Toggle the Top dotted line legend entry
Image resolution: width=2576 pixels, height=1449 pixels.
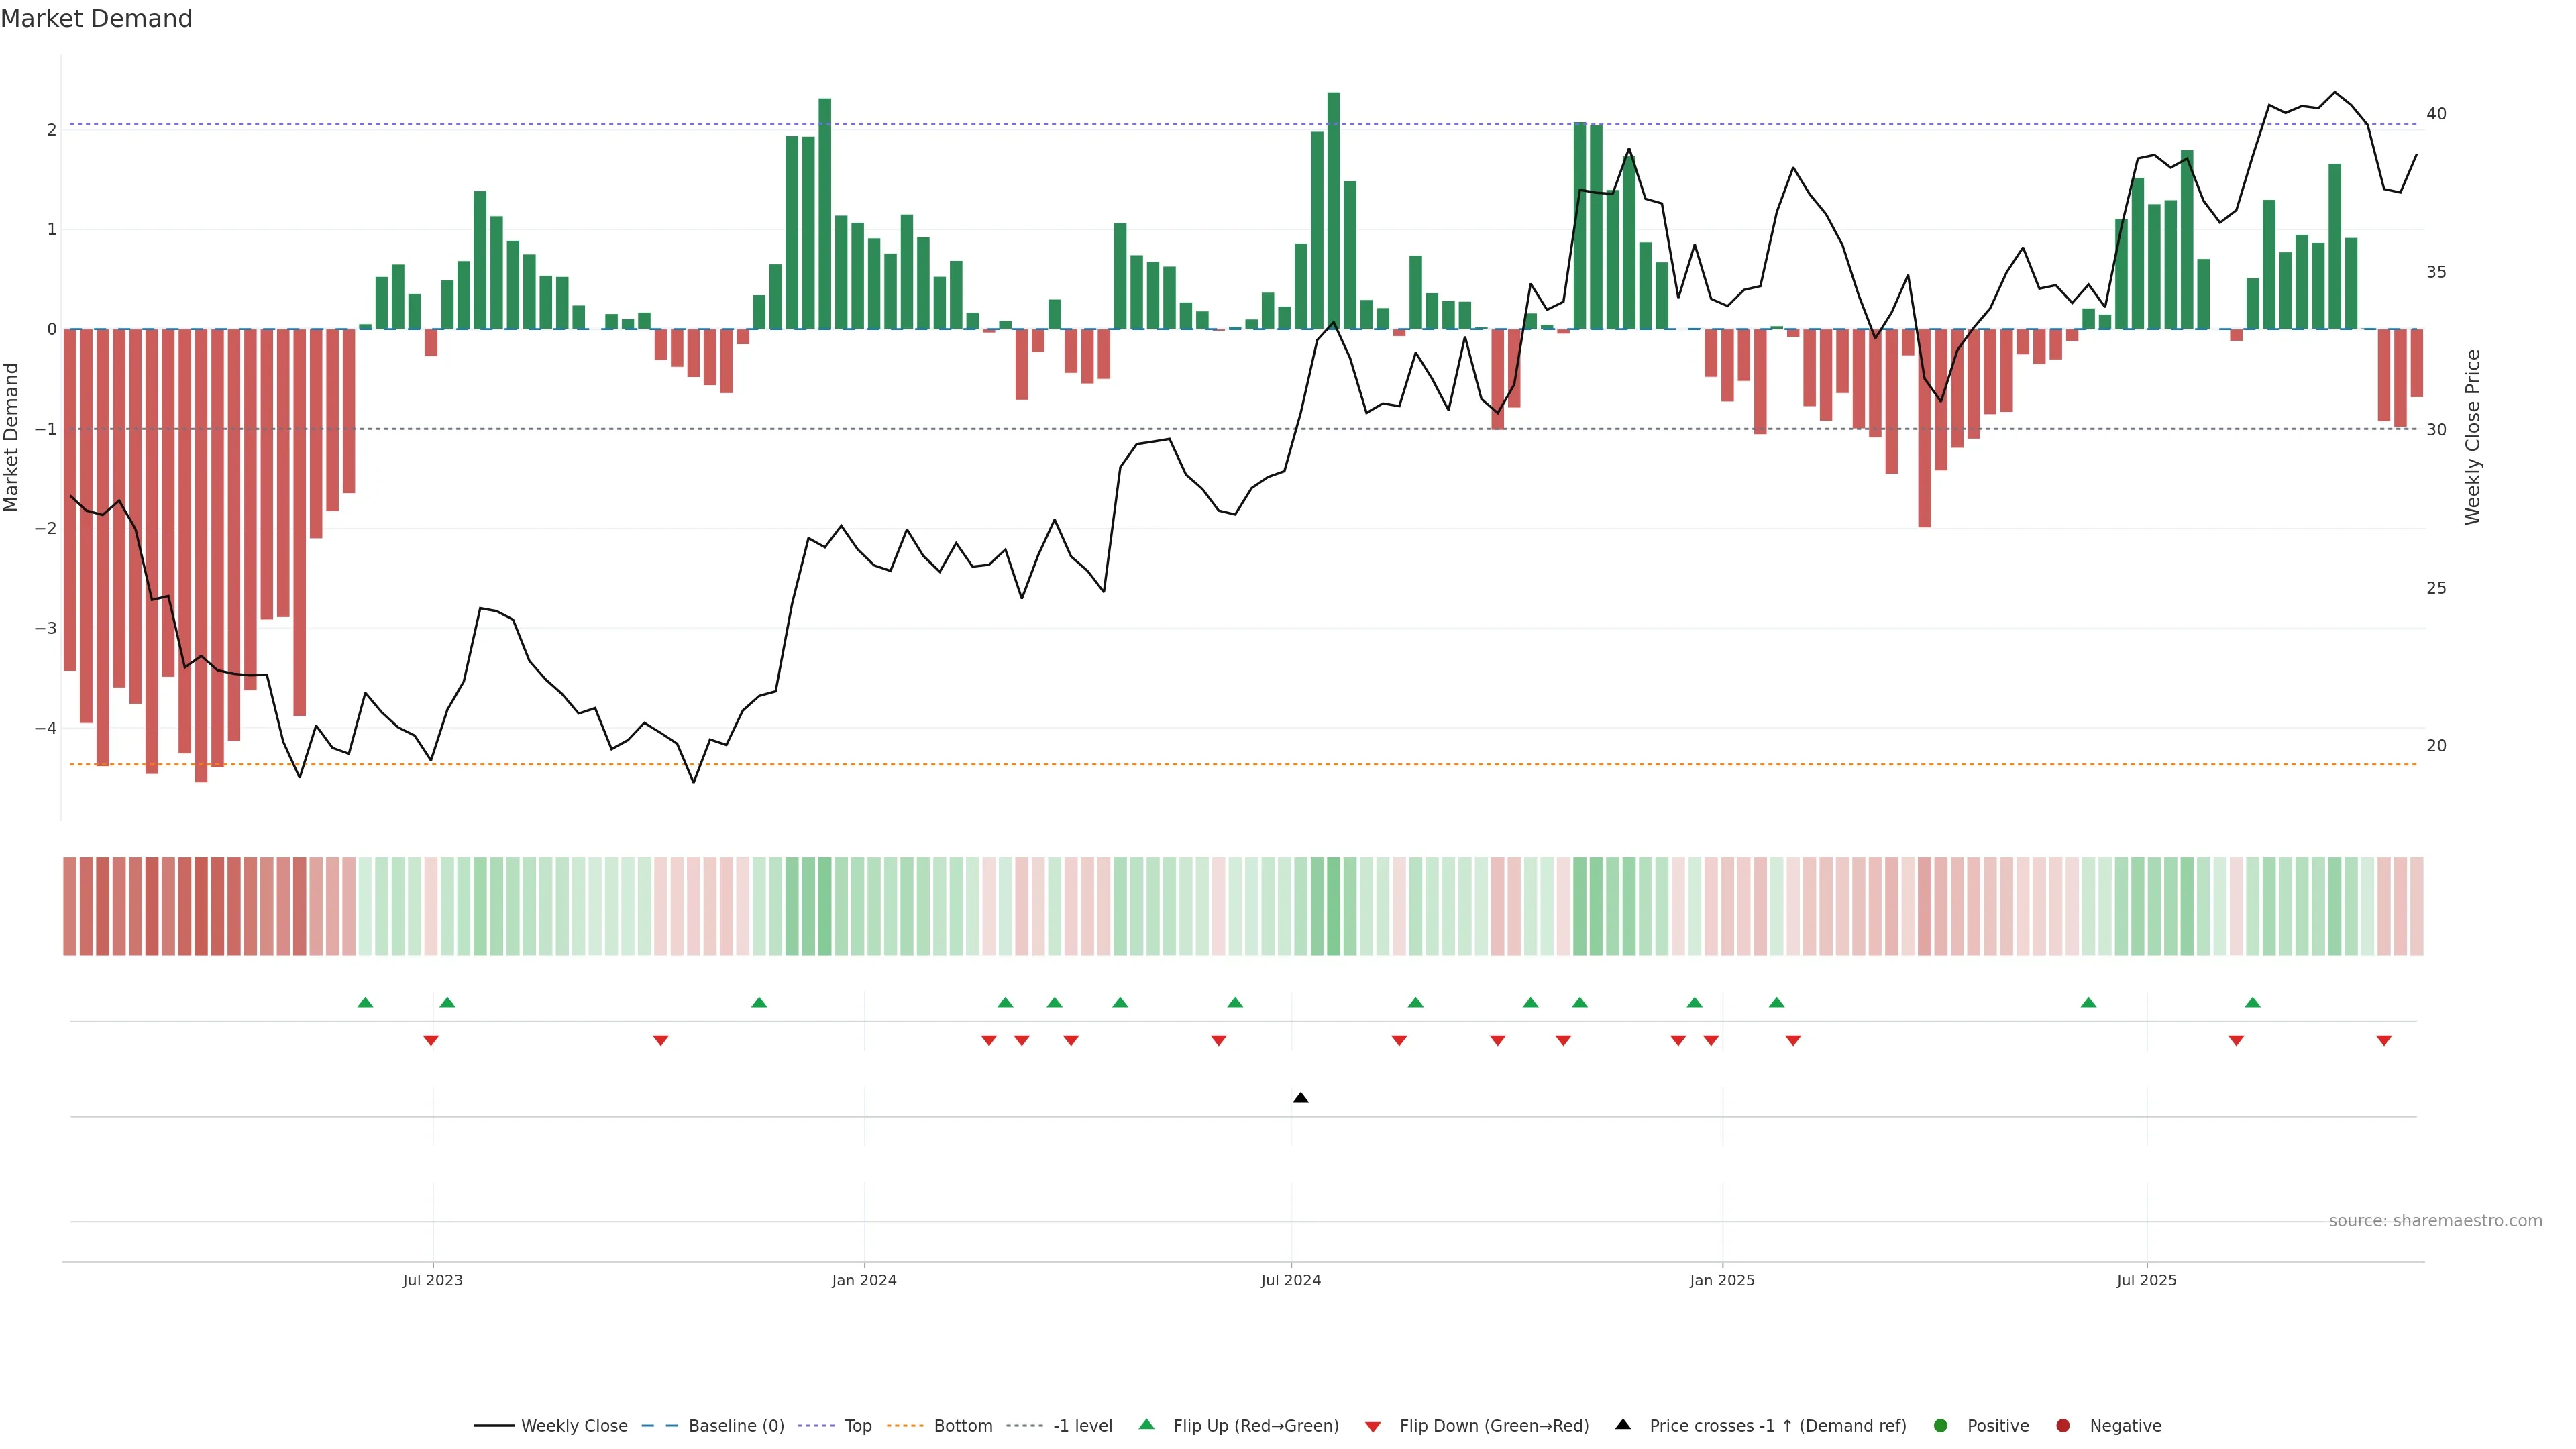[857, 1426]
